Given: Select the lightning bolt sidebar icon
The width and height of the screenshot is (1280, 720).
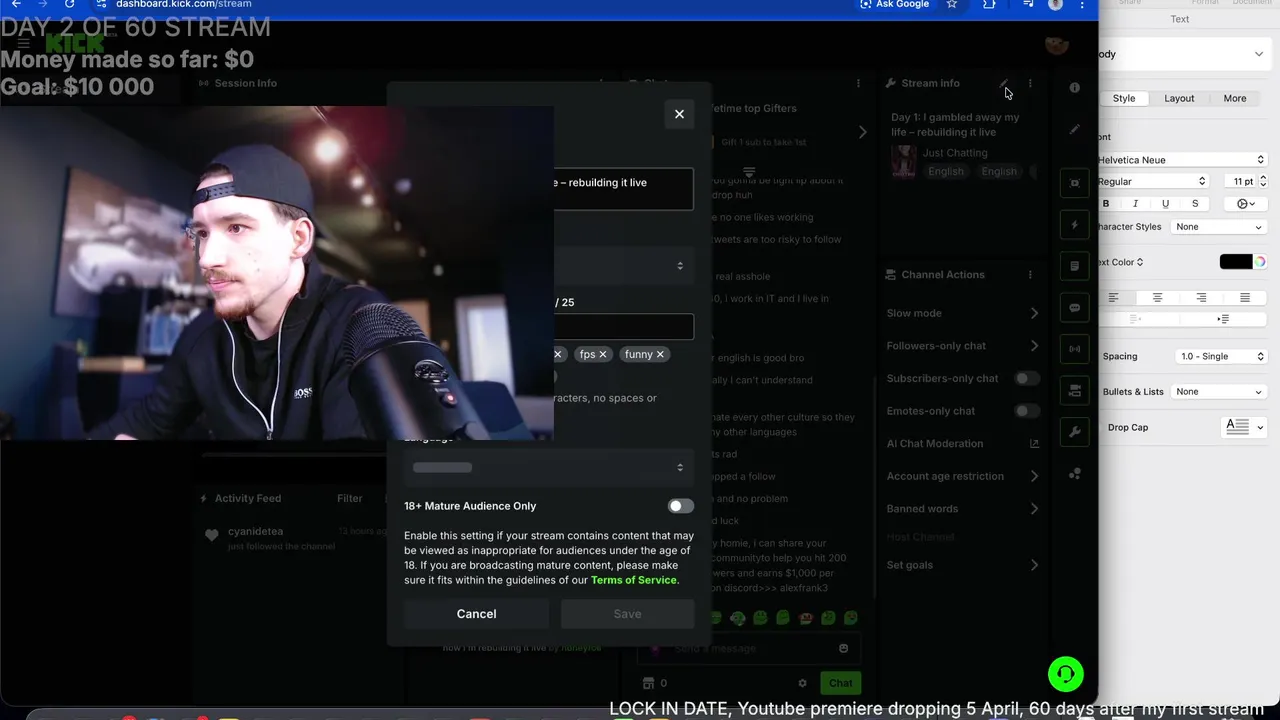Looking at the screenshot, I should (x=1075, y=225).
